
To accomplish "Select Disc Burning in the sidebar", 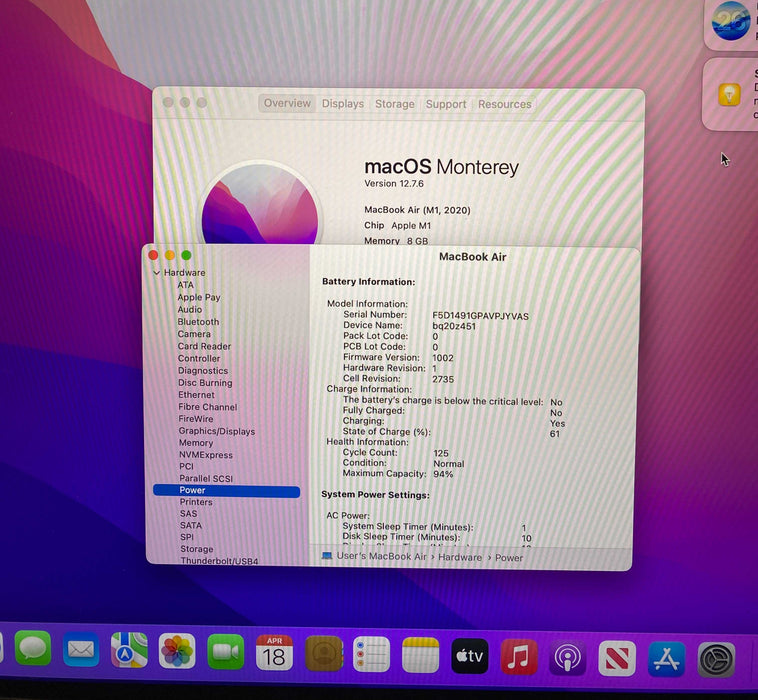I will tap(205, 383).
